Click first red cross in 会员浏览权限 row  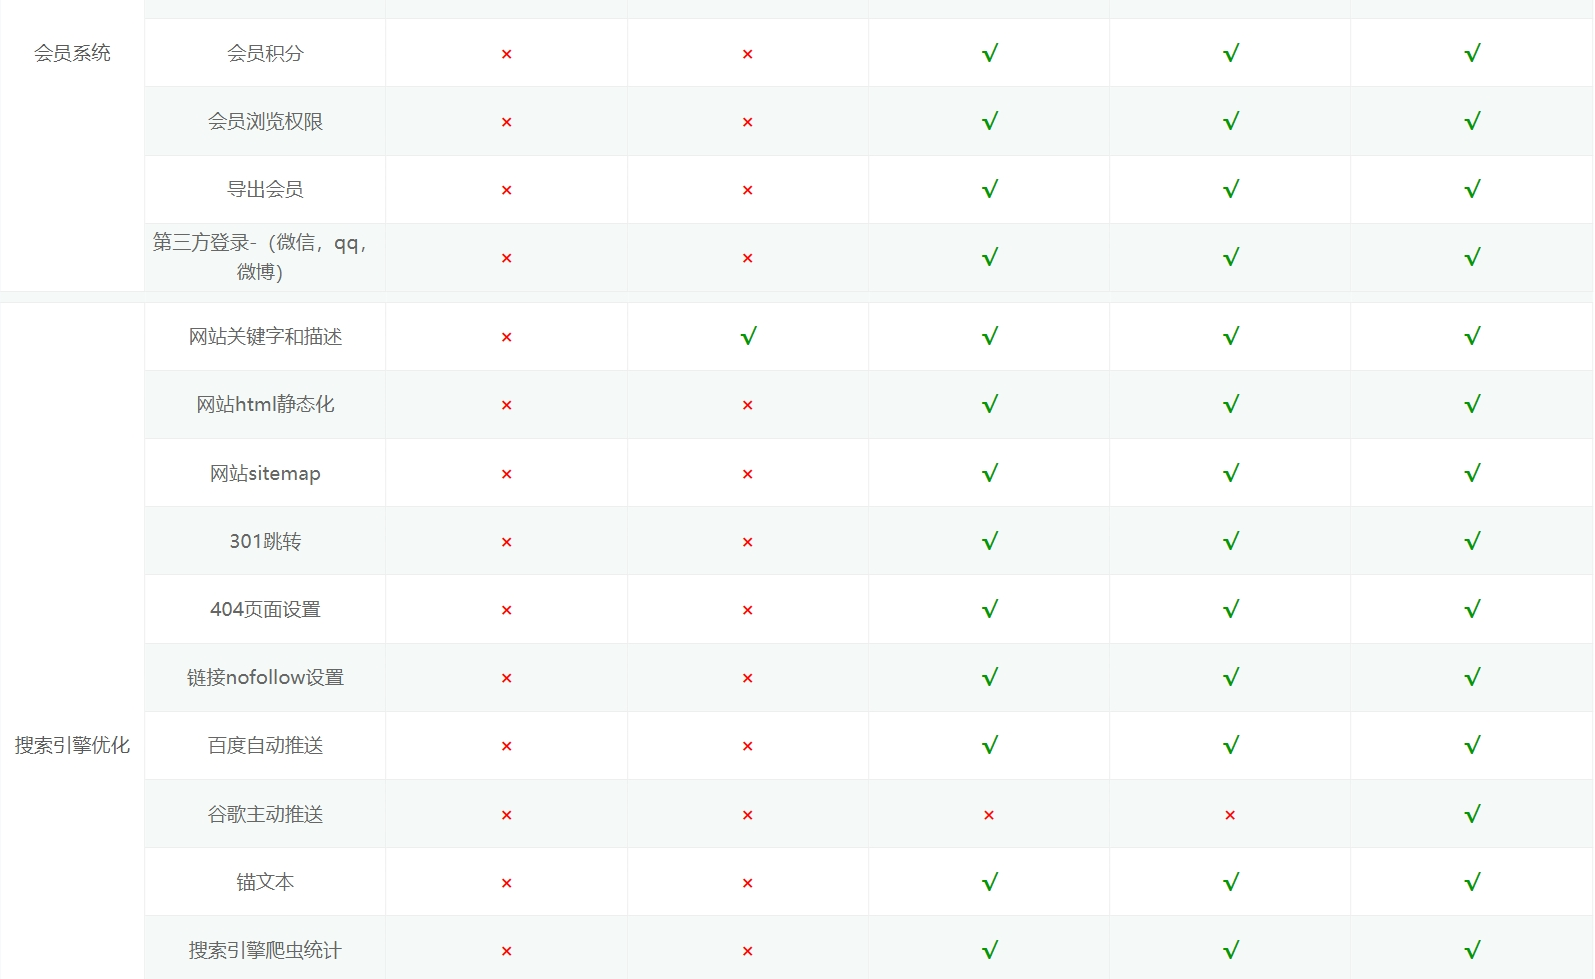coord(506,122)
